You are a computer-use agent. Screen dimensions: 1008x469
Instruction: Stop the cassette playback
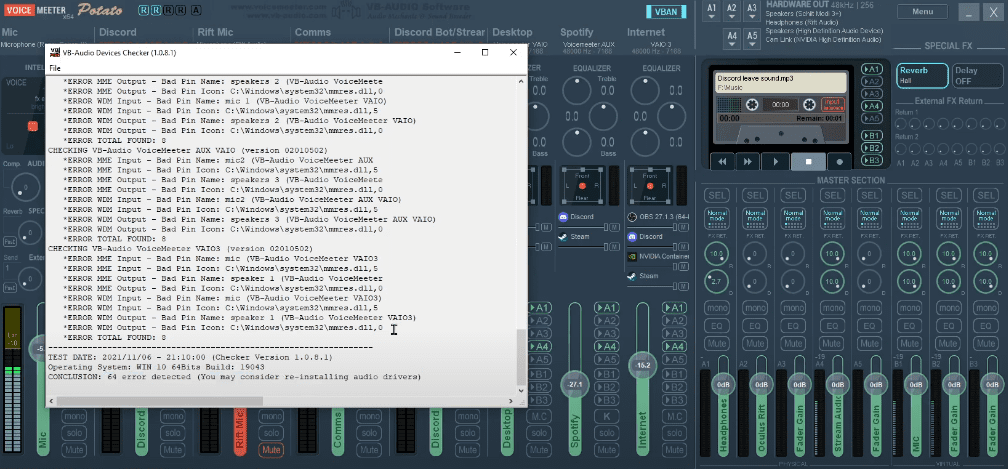point(808,161)
